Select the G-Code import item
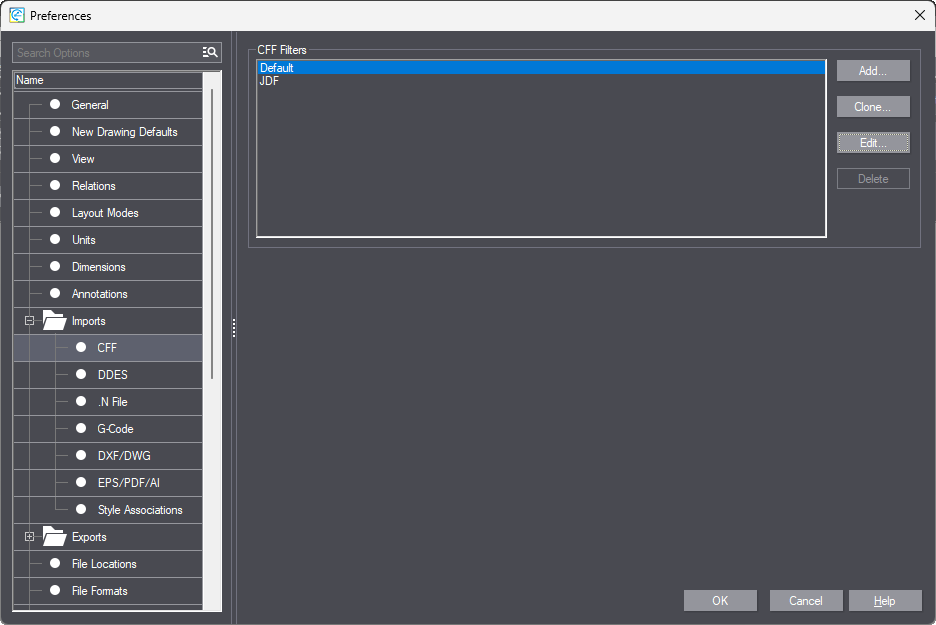 (x=115, y=429)
